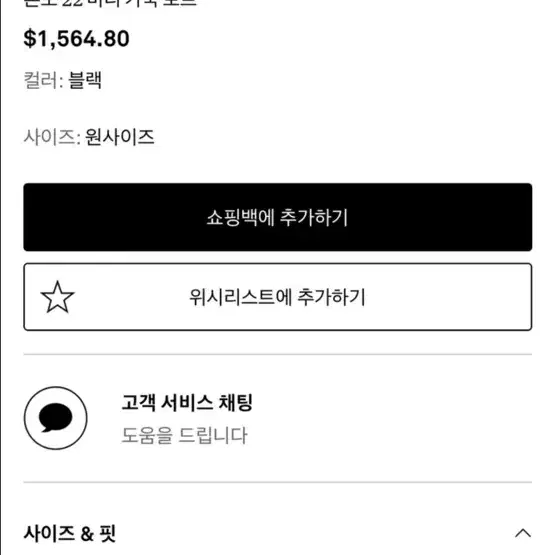Select the 원사이즈 size option
This screenshot has height=555, width=555.
(120, 137)
